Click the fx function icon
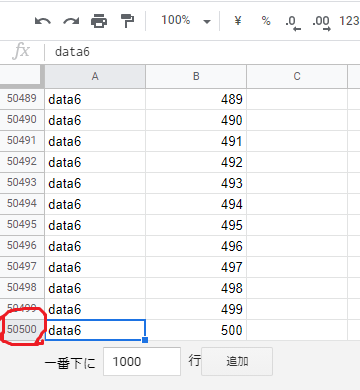 pos(21,52)
